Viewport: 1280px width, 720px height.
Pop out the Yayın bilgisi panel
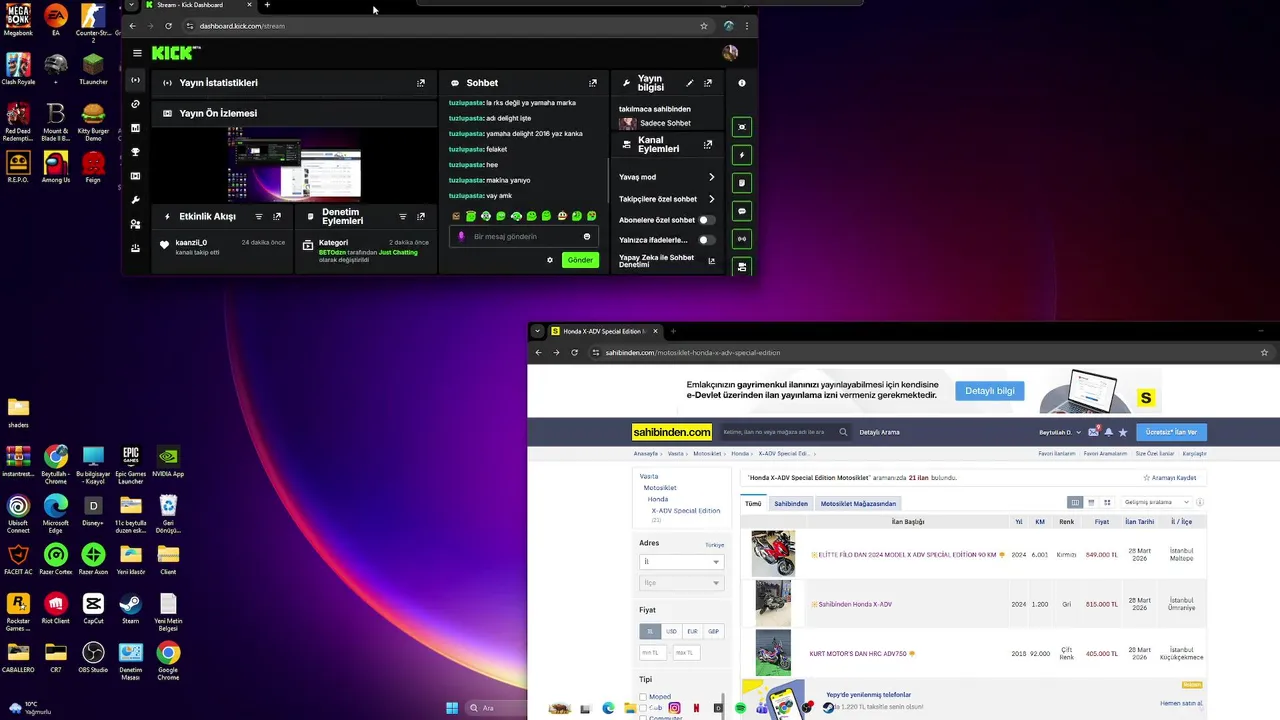tap(708, 83)
